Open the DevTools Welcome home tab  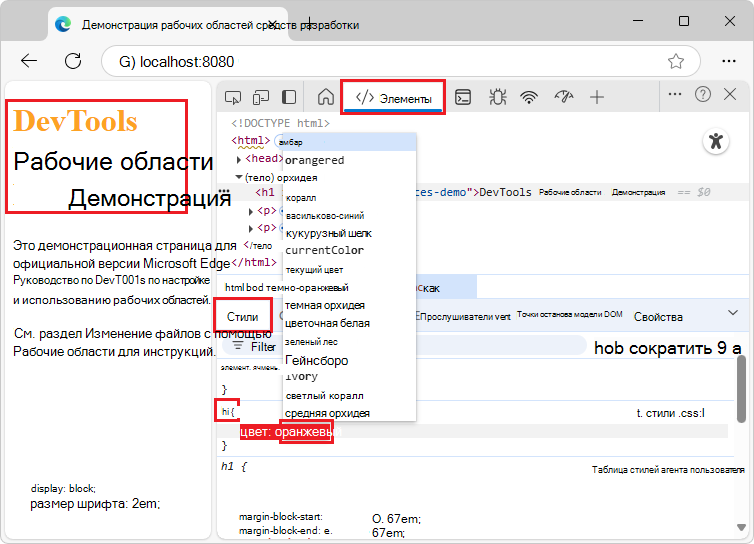tap(326, 97)
